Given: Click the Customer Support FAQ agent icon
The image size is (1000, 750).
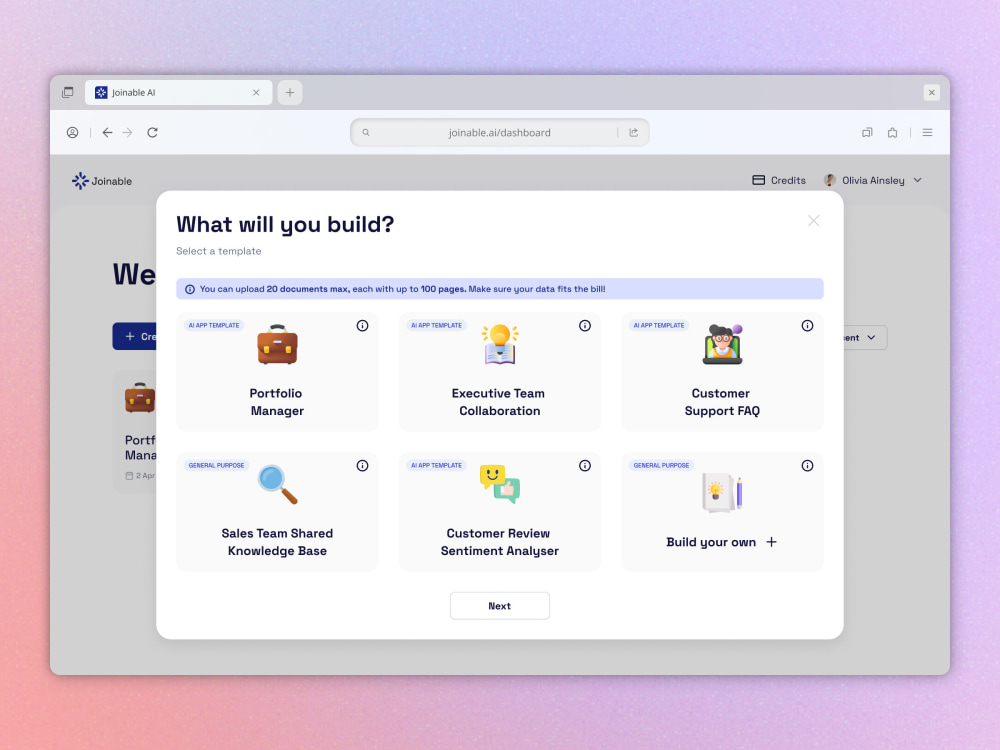Looking at the screenshot, I should coord(723,344).
